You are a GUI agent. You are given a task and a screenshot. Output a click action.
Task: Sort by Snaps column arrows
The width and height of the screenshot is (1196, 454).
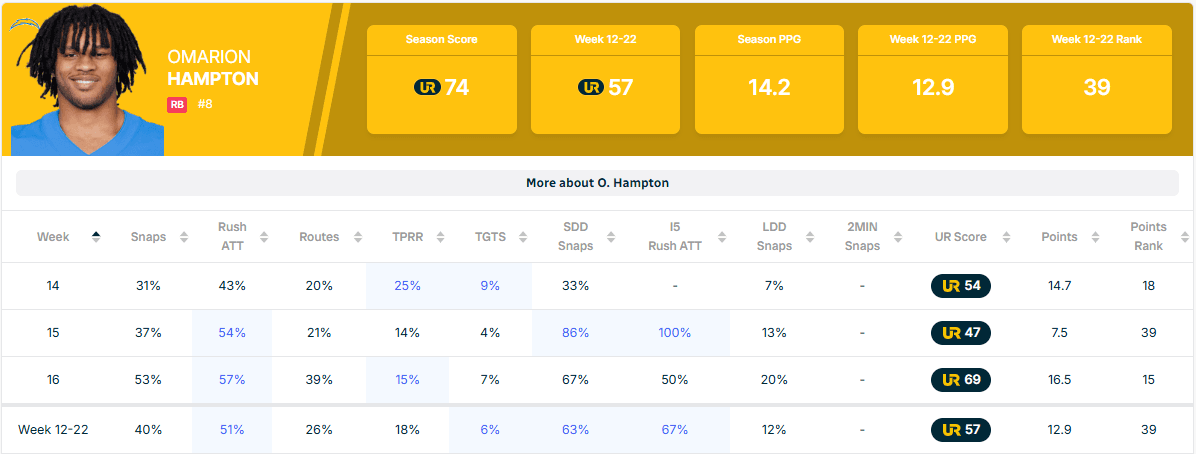click(184, 237)
